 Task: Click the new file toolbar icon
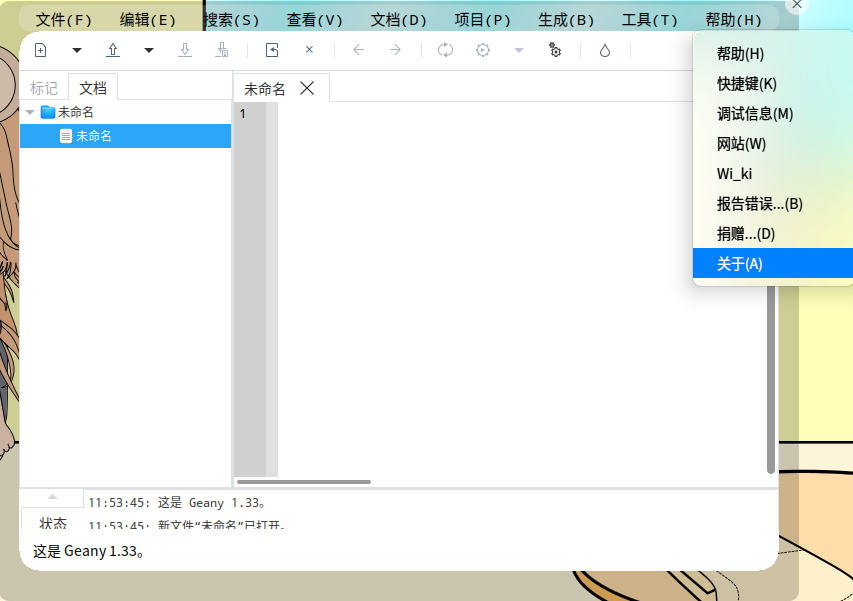(40, 51)
